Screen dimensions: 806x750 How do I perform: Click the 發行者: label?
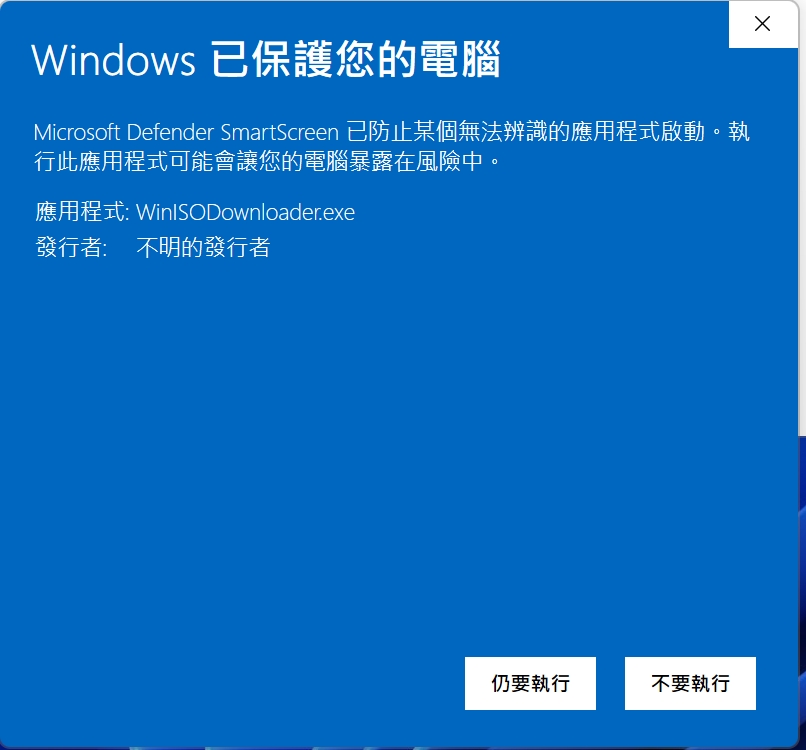pyautogui.click(x=71, y=247)
